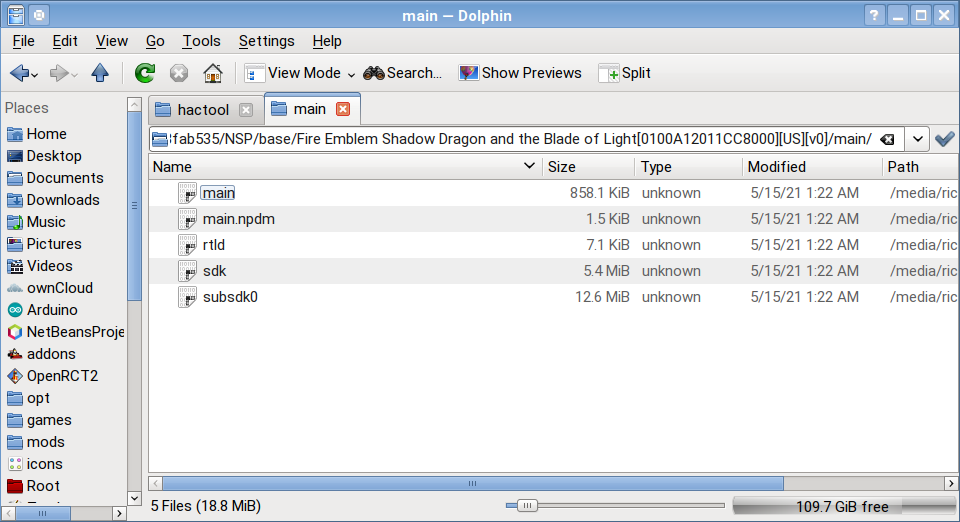Click the 109.7 GiB free space bar
Viewport: 960px width, 522px height.
(x=843, y=506)
